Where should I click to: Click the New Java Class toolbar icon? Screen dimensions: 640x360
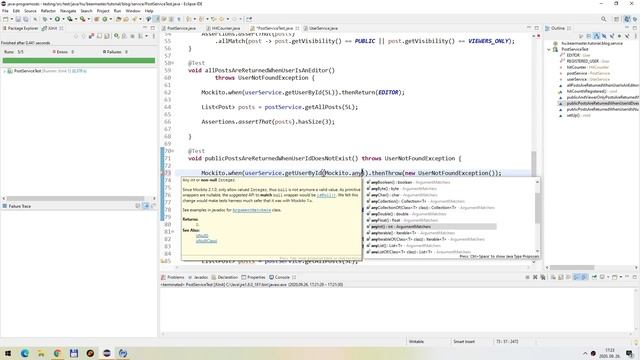(105, 19)
